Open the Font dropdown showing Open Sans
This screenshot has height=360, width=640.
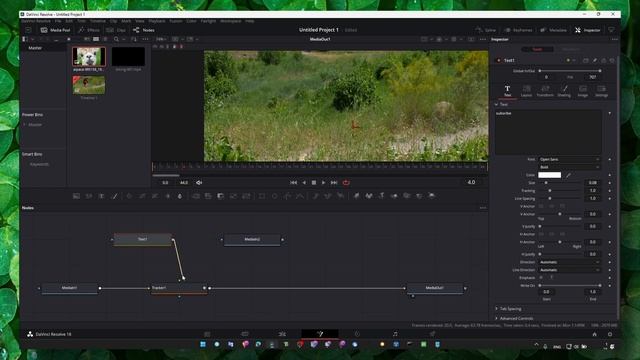pyautogui.click(x=569, y=159)
